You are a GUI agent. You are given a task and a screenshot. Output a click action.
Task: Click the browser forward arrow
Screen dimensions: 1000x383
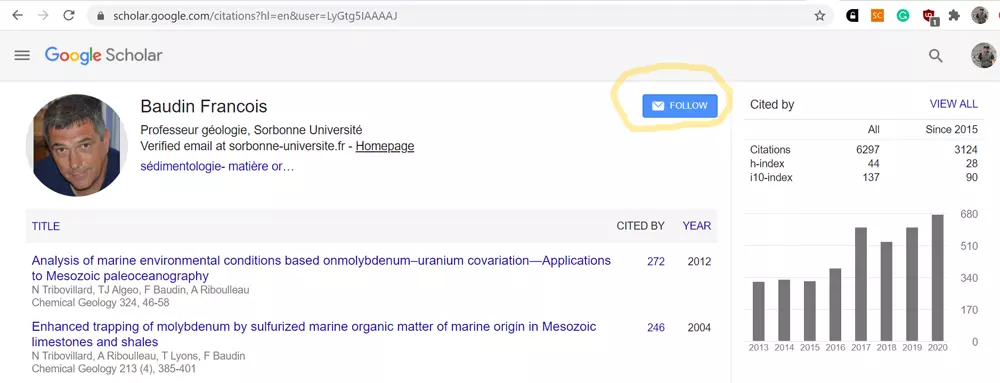pos(43,16)
